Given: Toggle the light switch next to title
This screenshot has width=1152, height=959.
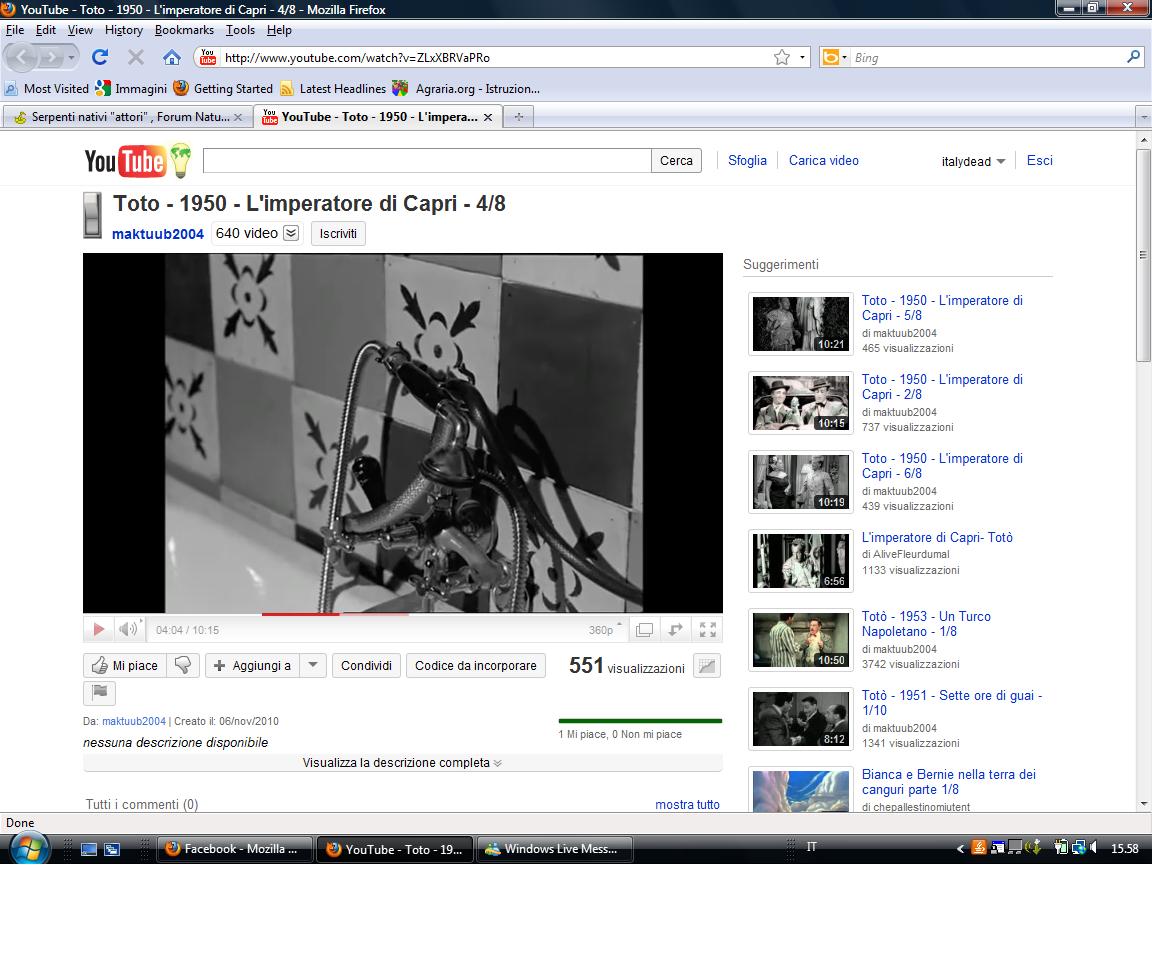Looking at the screenshot, I should [93, 215].
